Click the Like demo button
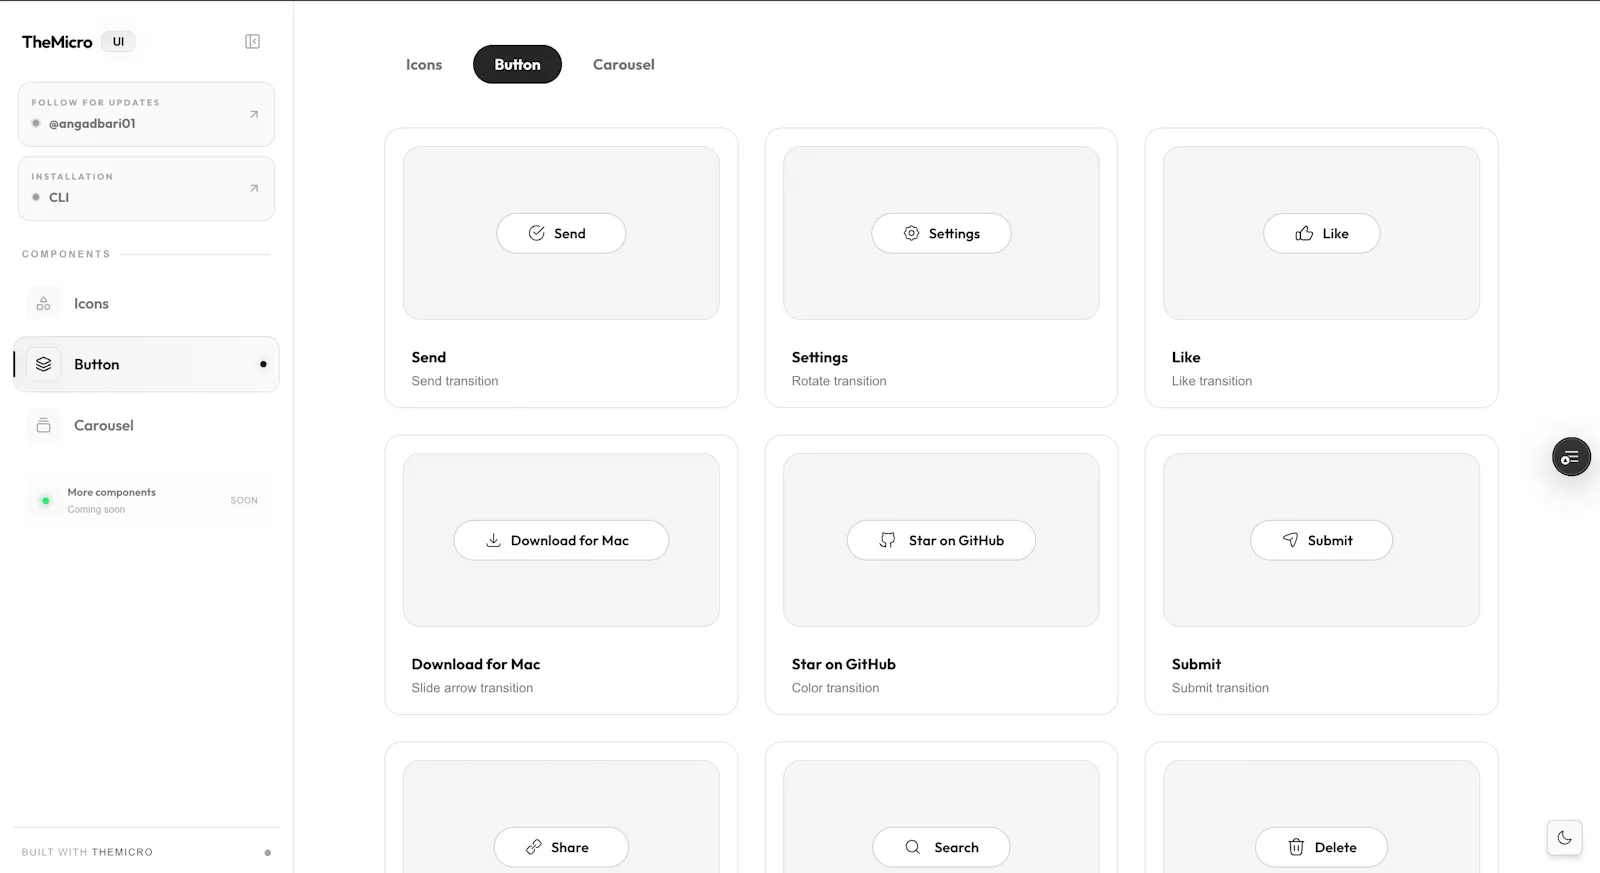This screenshot has width=1600, height=873. click(1321, 233)
